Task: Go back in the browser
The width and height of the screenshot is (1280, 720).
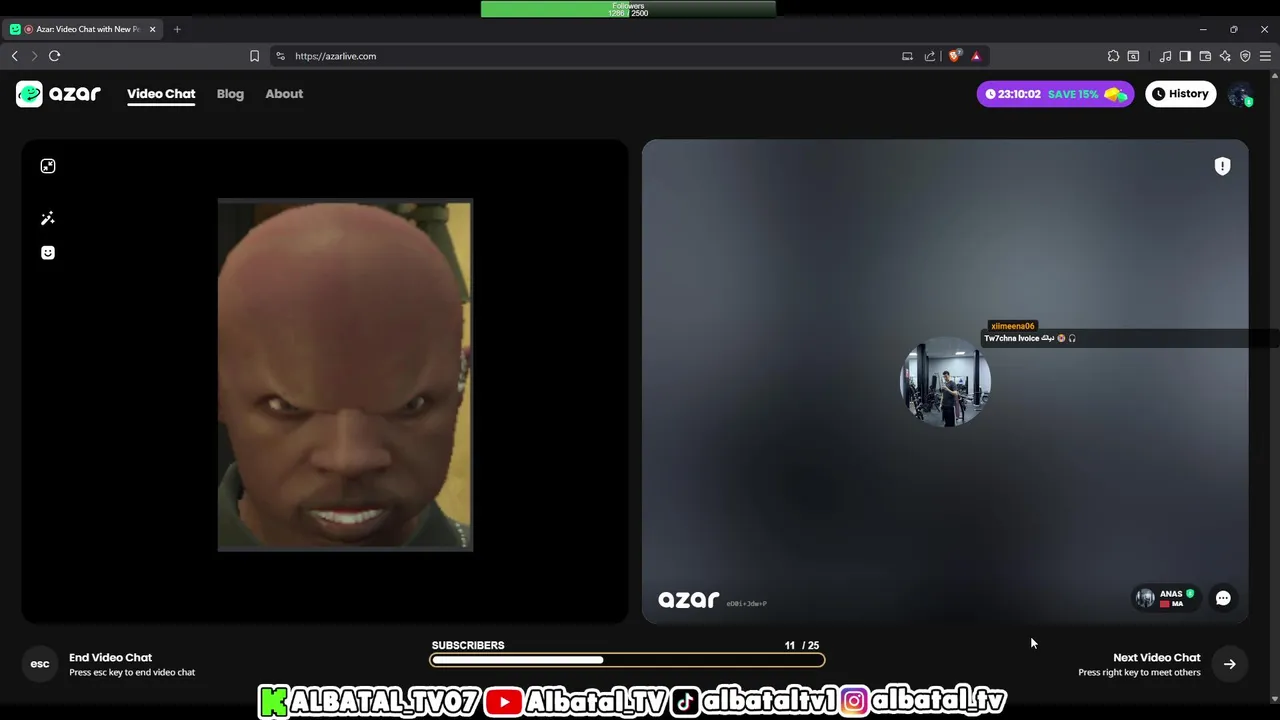Action: [14, 56]
